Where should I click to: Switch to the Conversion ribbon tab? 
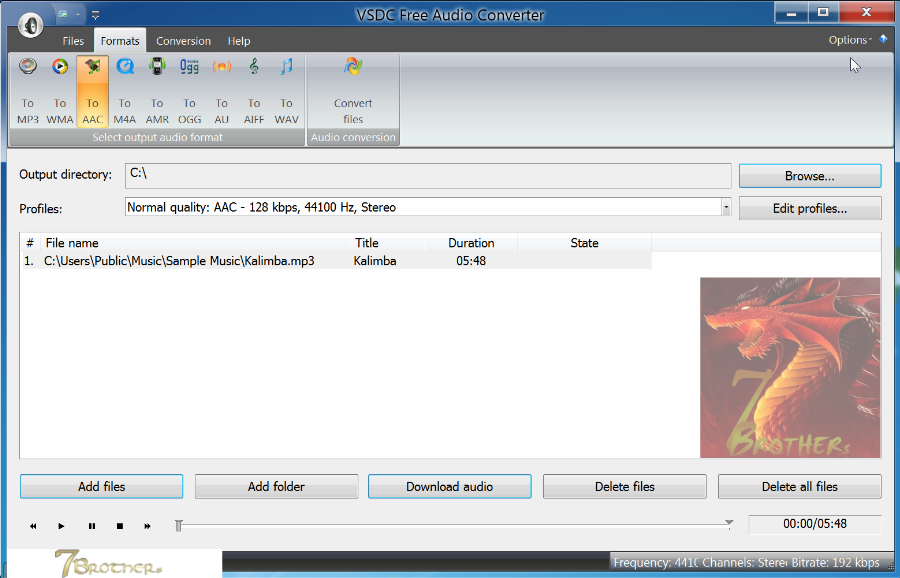183,41
